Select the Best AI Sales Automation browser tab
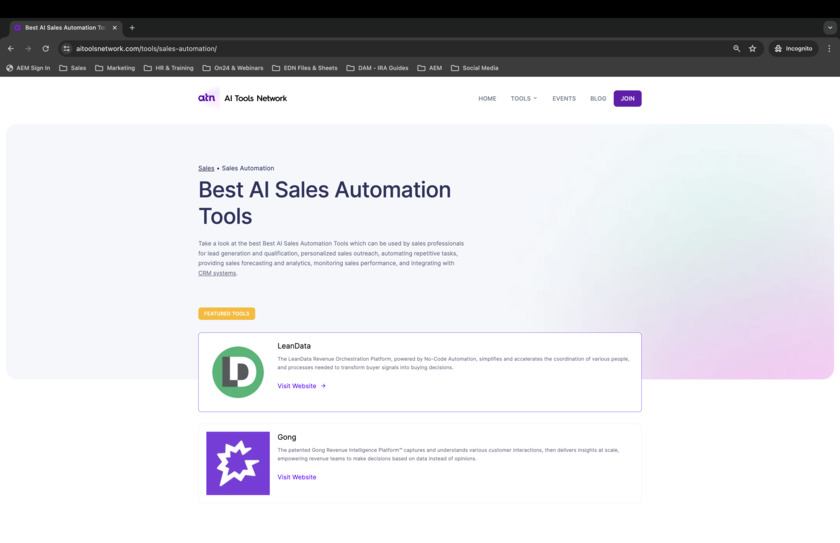 (x=65, y=28)
